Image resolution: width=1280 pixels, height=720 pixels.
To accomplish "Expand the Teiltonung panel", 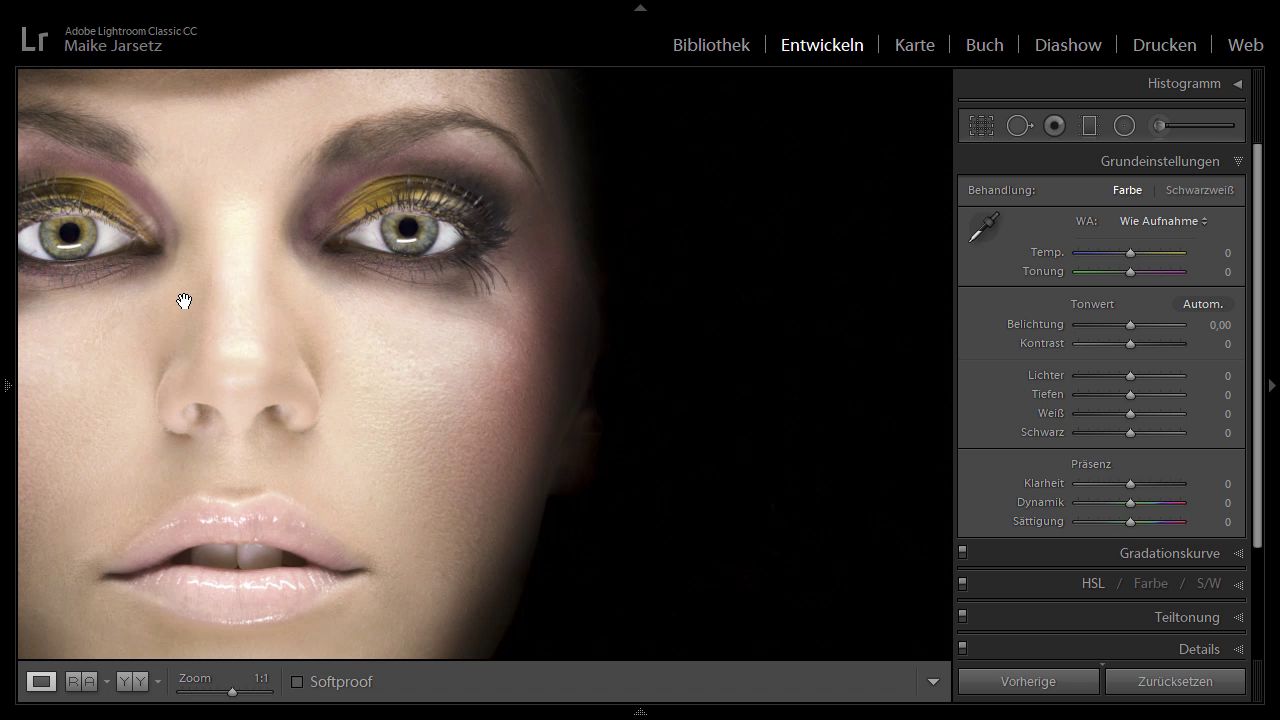I will point(1238,617).
